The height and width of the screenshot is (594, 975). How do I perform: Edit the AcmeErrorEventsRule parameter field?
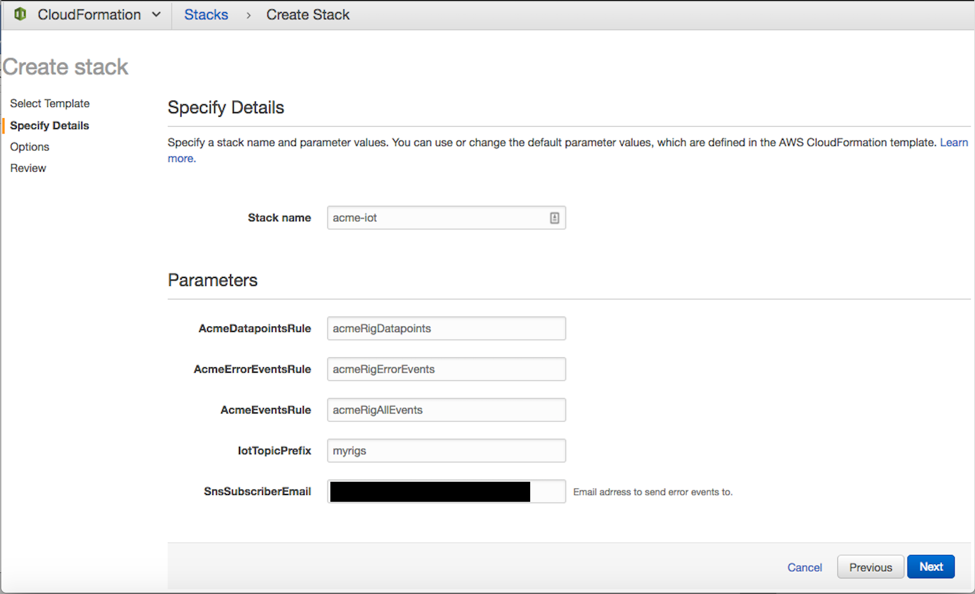(446, 369)
